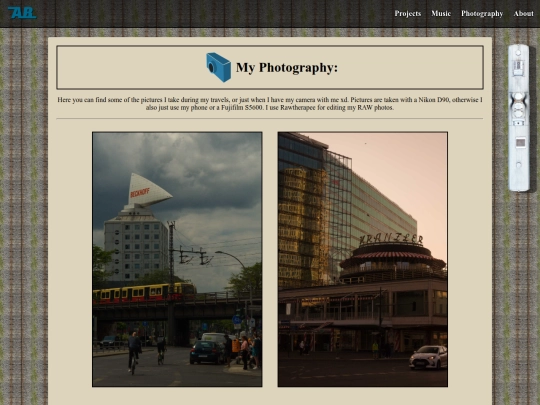Click the metal remote-style scroll widget

(x=519, y=118)
